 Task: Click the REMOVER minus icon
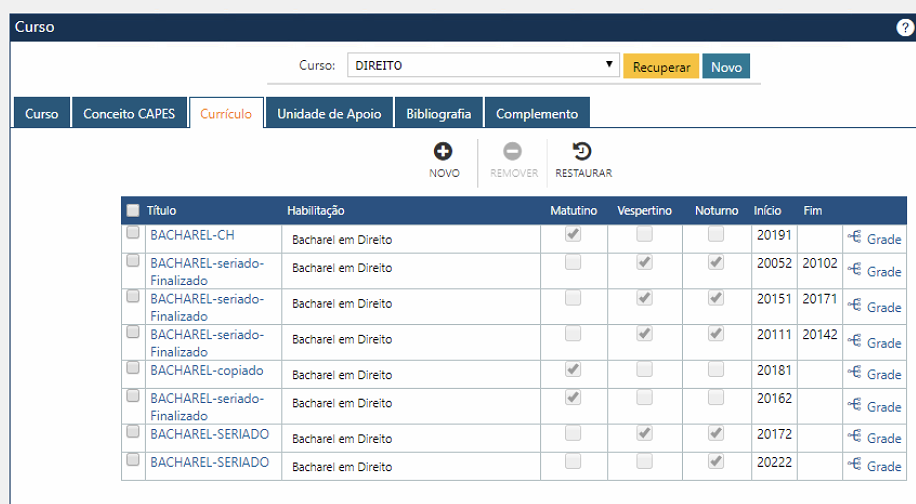coord(512,152)
